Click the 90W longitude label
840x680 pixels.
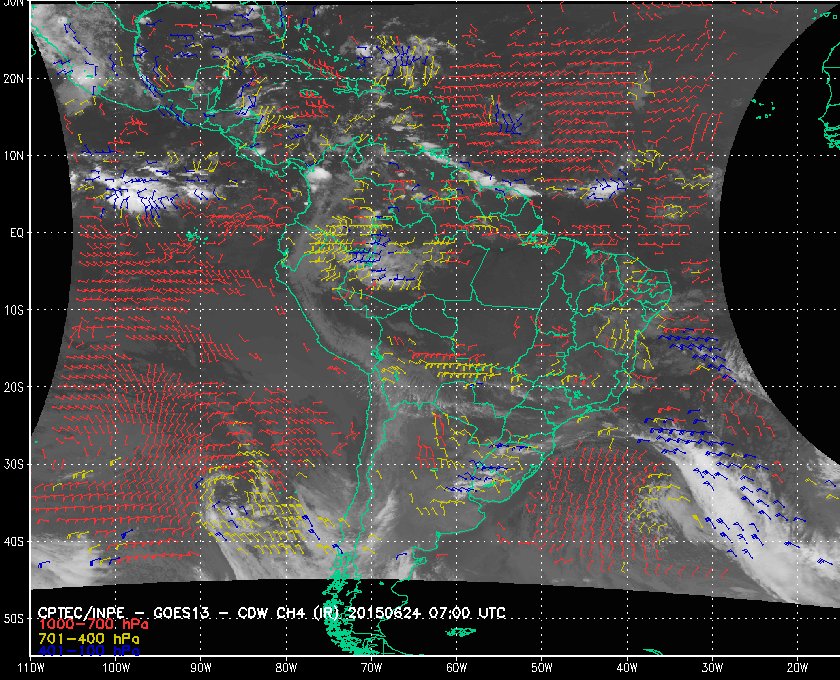pyautogui.click(x=201, y=668)
